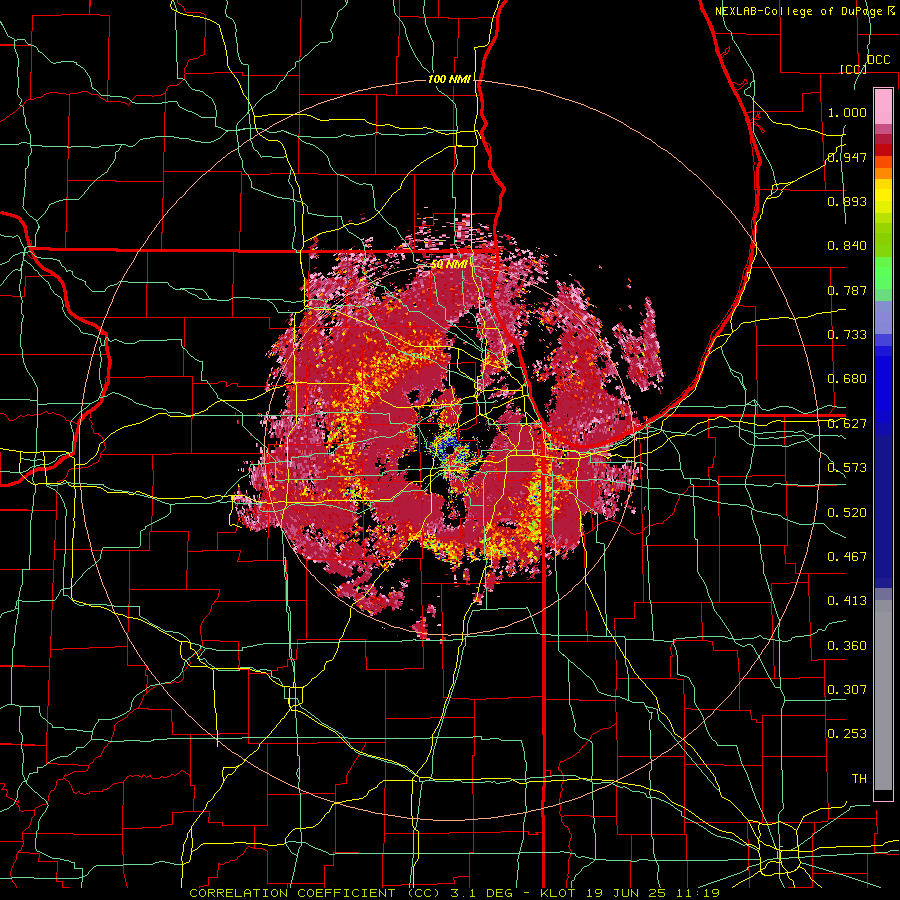The width and height of the screenshot is (900, 900).
Task: Select the 0.360 scale value
Action: point(847,646)
